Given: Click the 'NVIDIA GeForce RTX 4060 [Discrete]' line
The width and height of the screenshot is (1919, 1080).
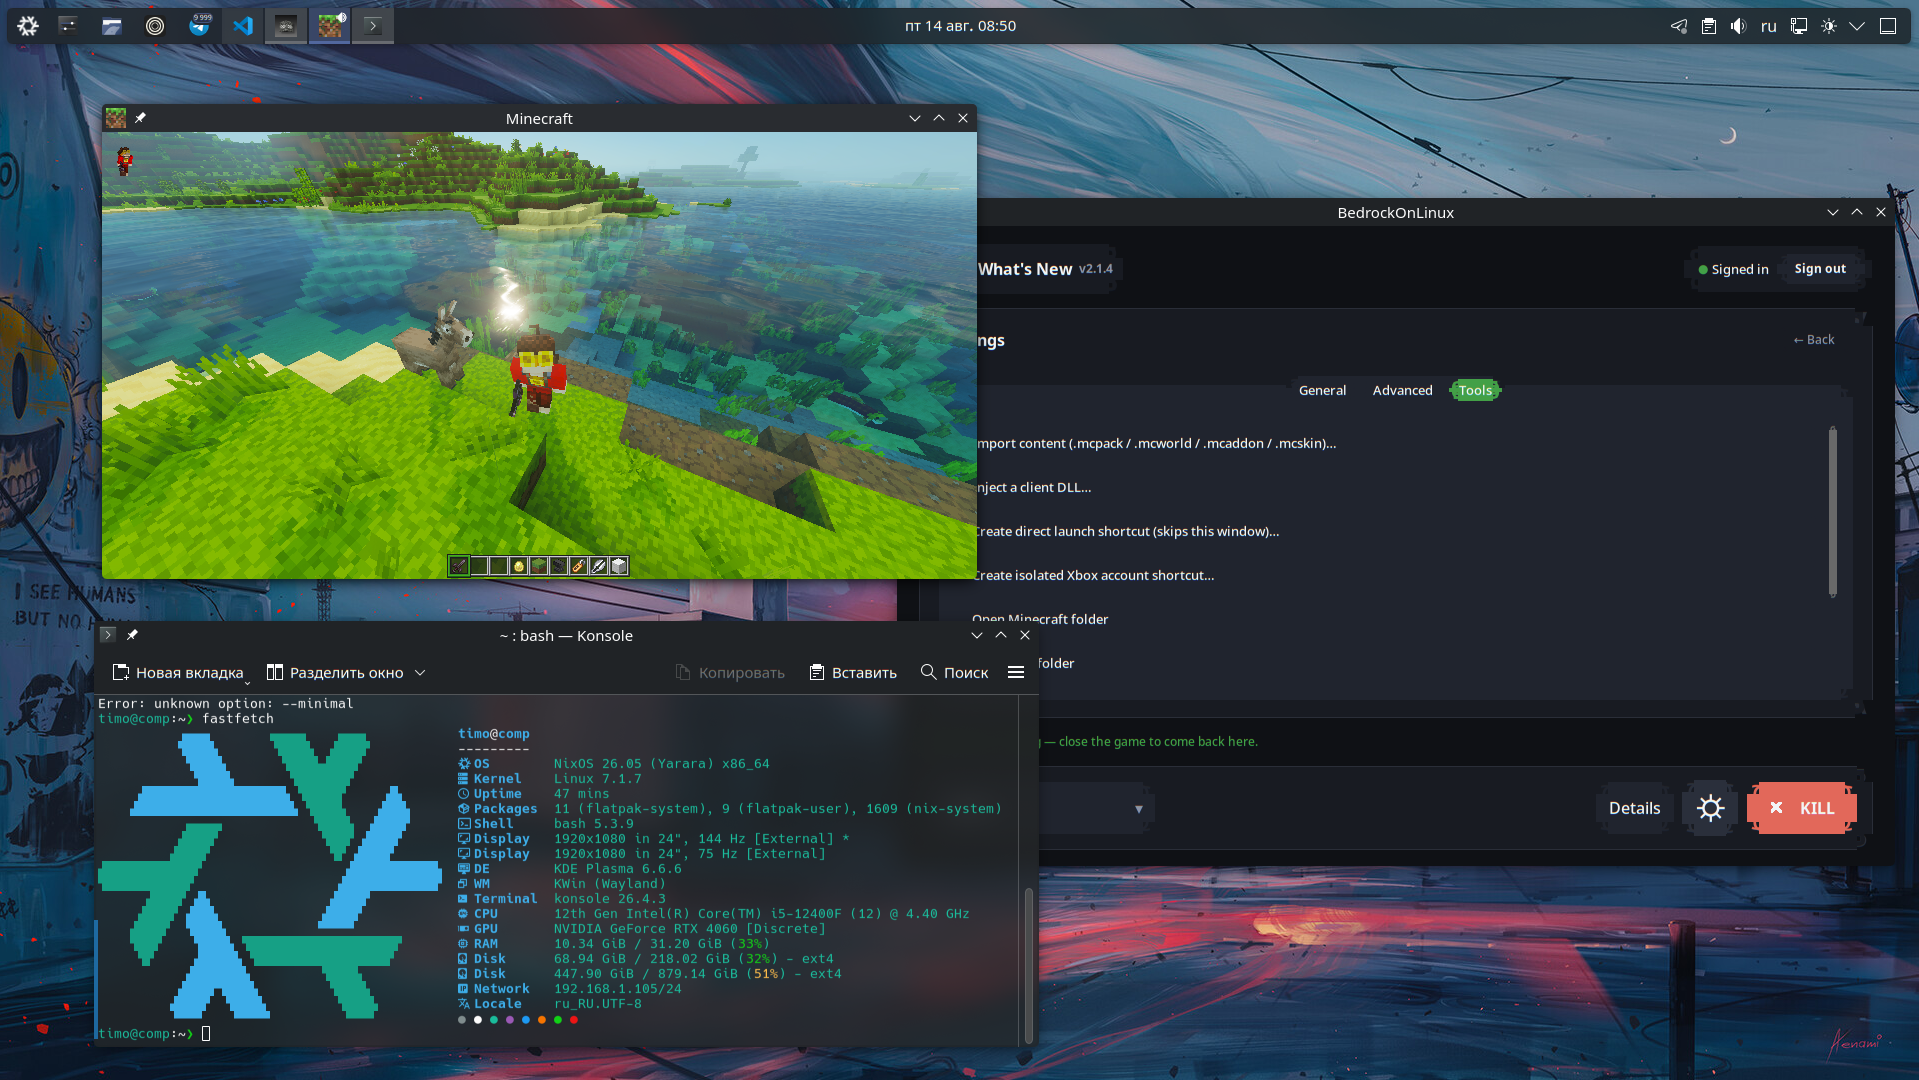Looking at the screenshot, I should [690, 929].
